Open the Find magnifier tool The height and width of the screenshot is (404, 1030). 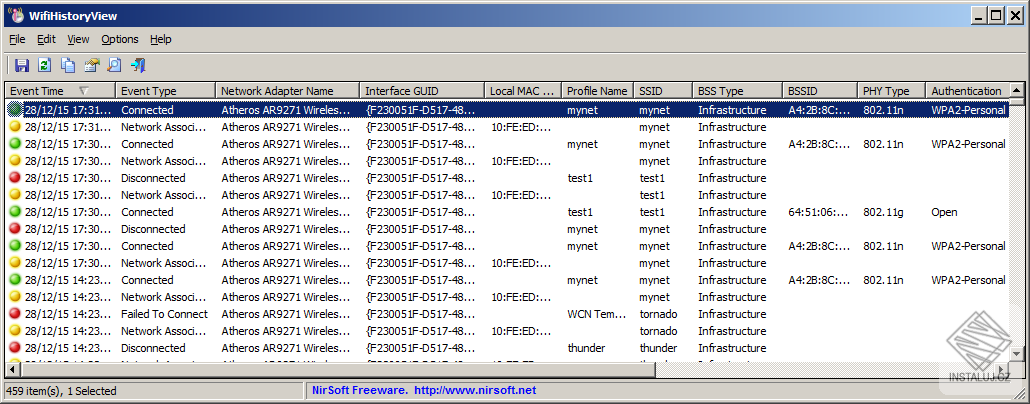(114, 65)
